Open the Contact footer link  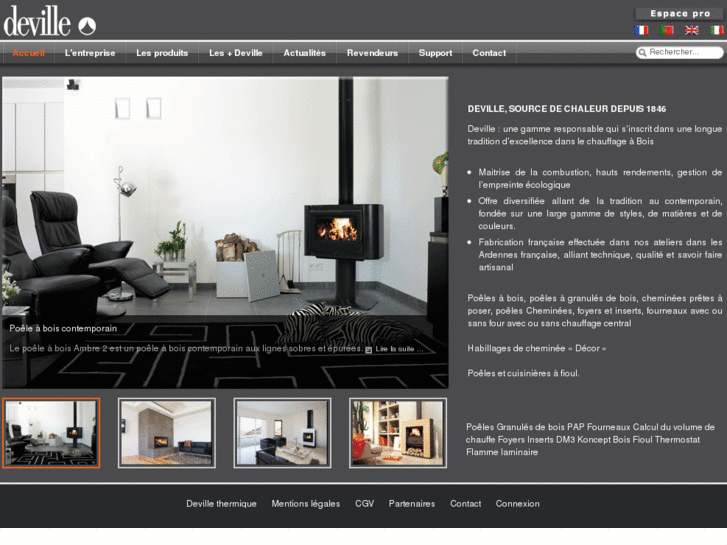pos(466,504)
